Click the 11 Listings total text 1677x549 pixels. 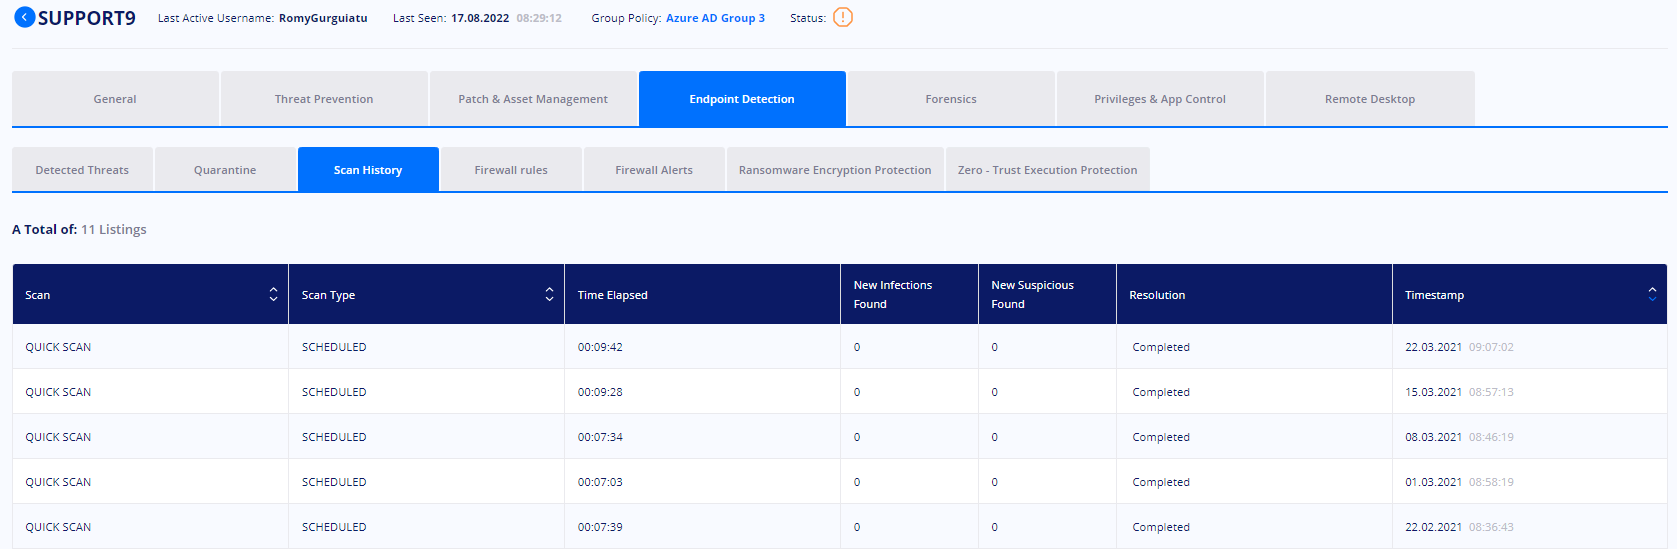pyautogui.click(x=114, y=229)
